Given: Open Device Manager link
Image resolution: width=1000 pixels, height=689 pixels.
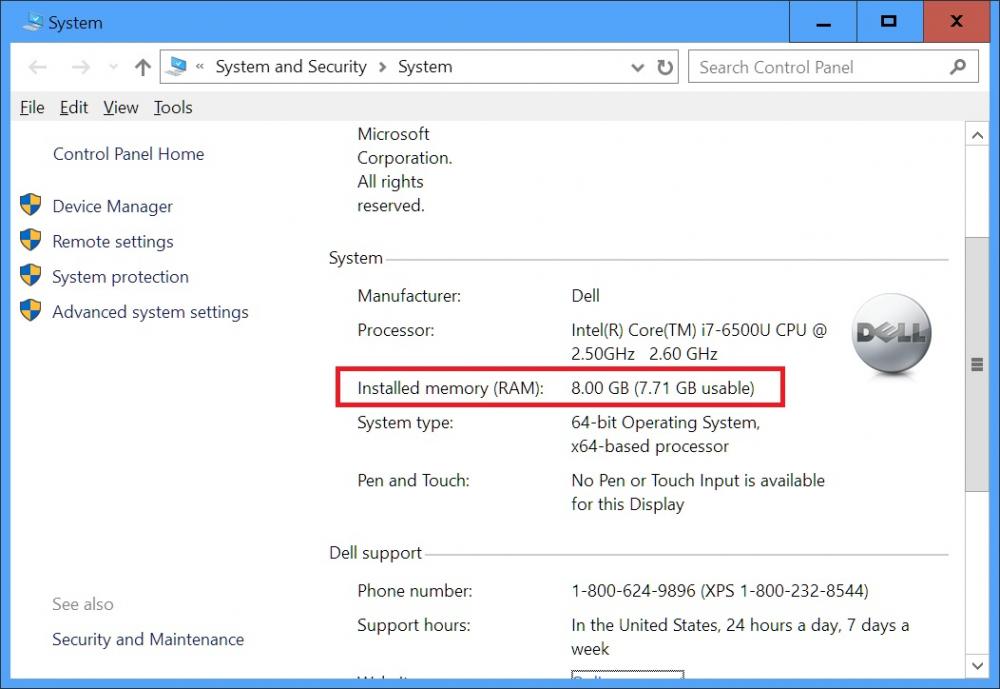Looking at the screenshot, I should pyautogui.click(x=112, y=206).
